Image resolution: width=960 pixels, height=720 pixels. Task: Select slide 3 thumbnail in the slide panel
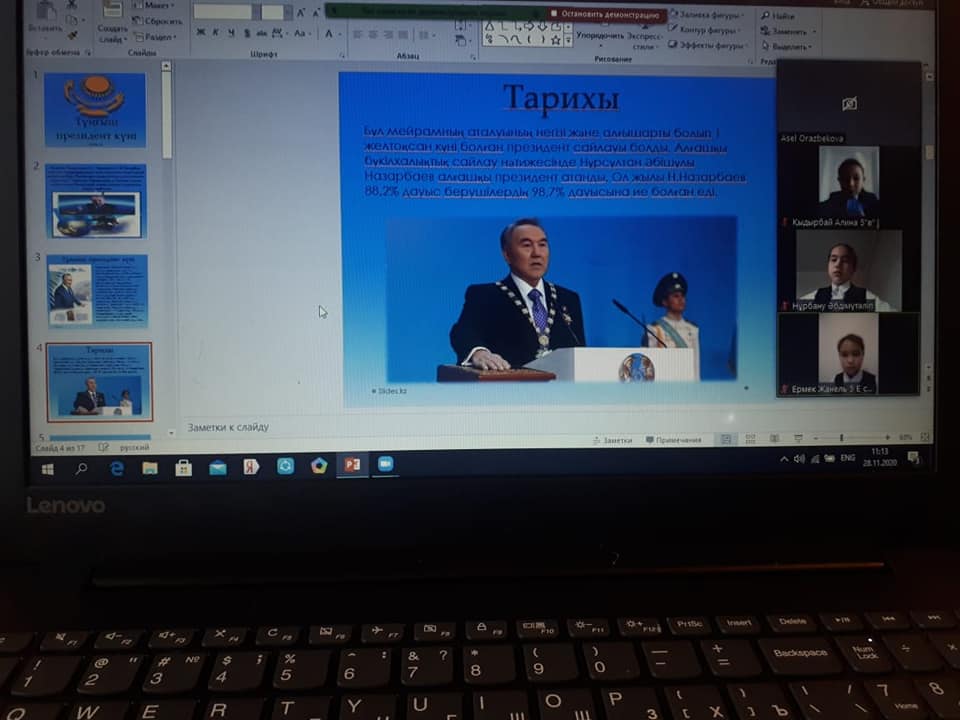(97, 290)
